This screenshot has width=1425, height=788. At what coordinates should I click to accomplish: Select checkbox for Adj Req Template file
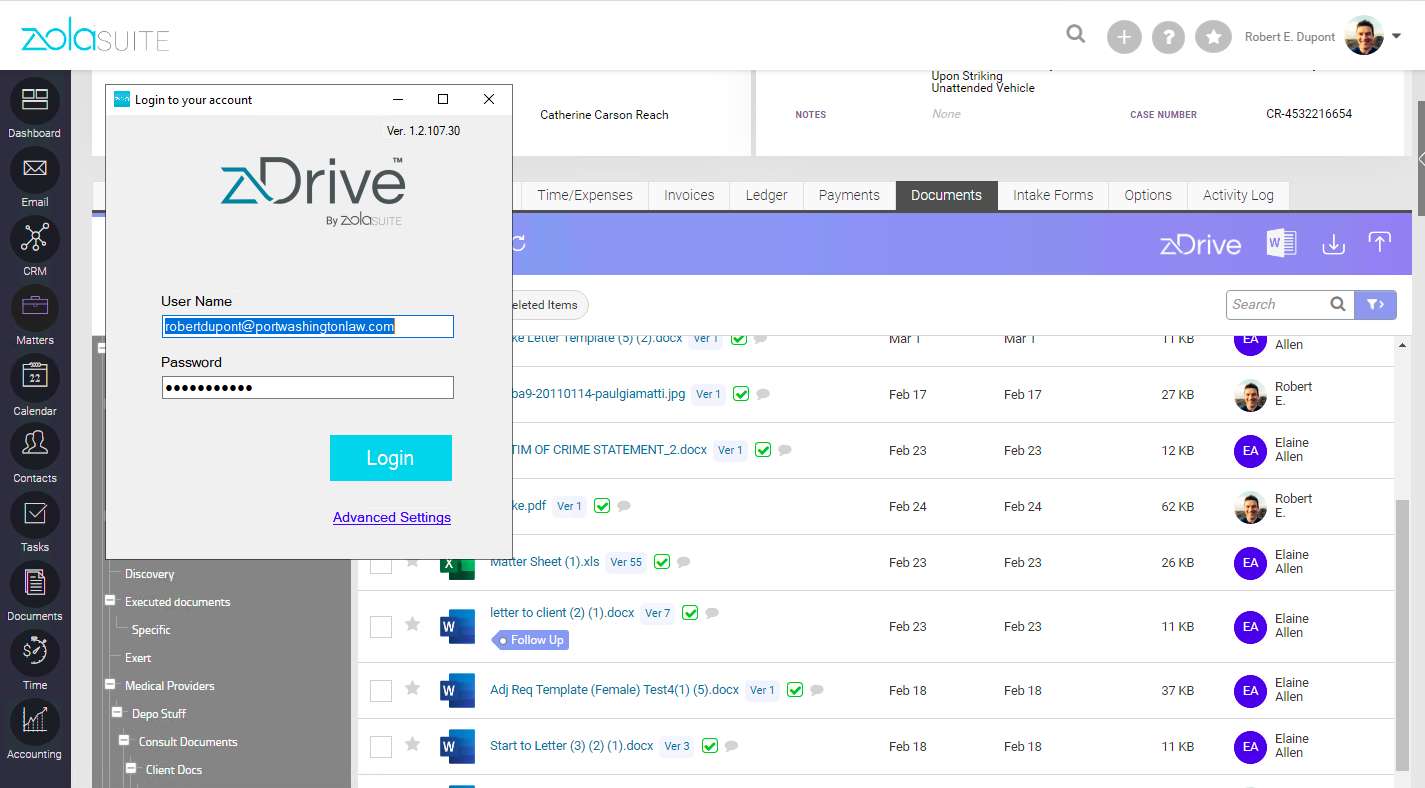381,691
